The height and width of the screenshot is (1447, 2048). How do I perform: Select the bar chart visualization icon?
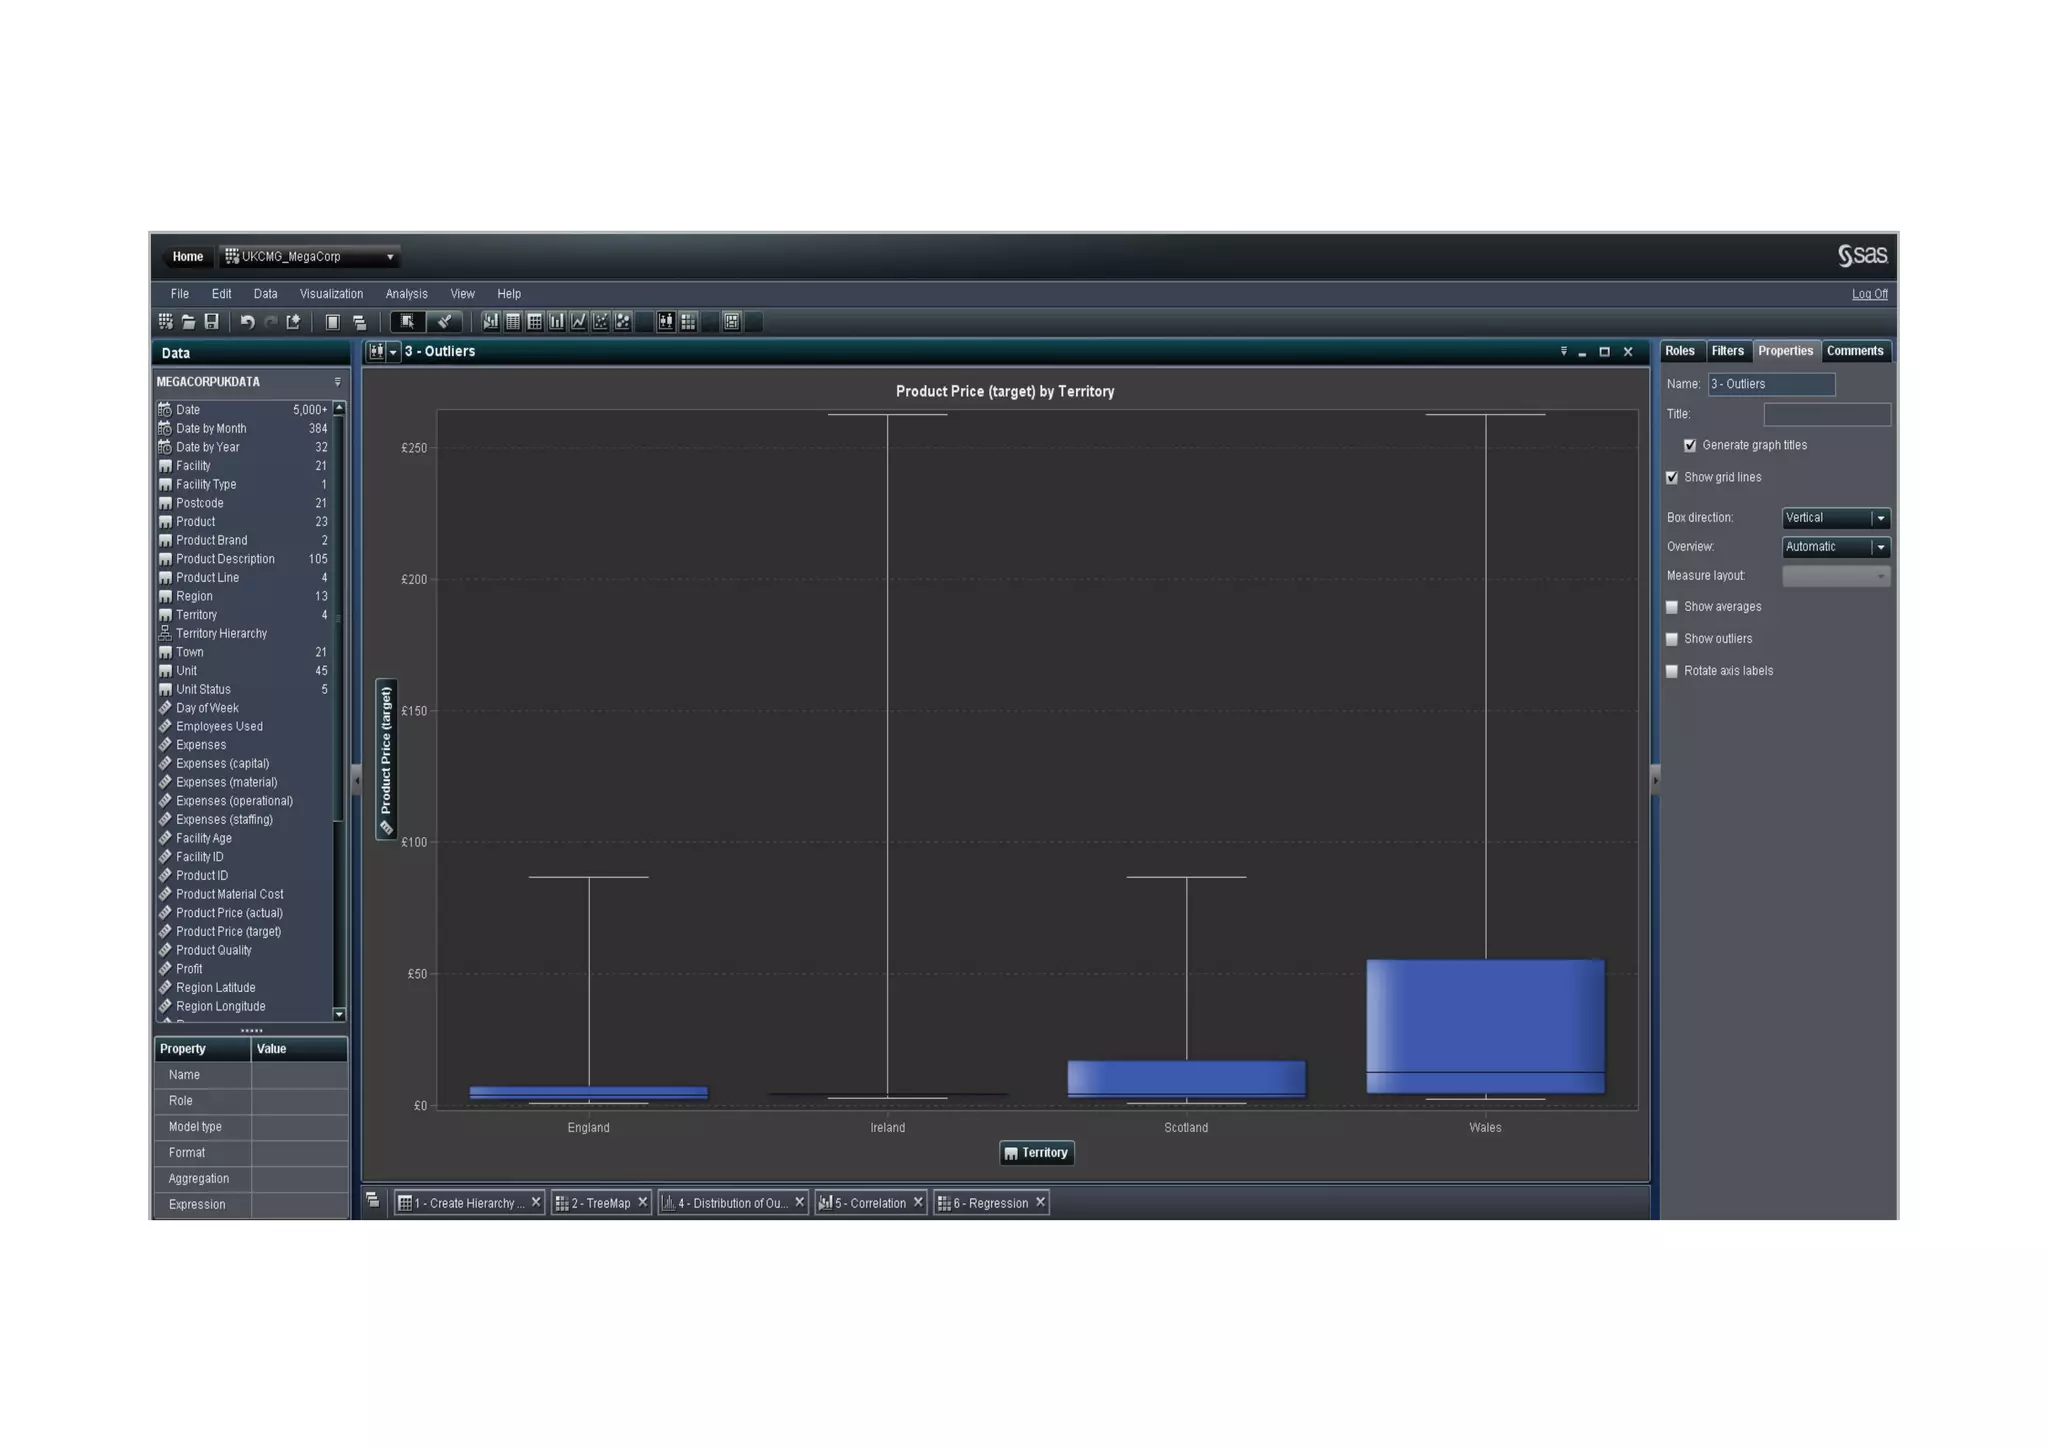pyautogui.click(x=557, y=322)
